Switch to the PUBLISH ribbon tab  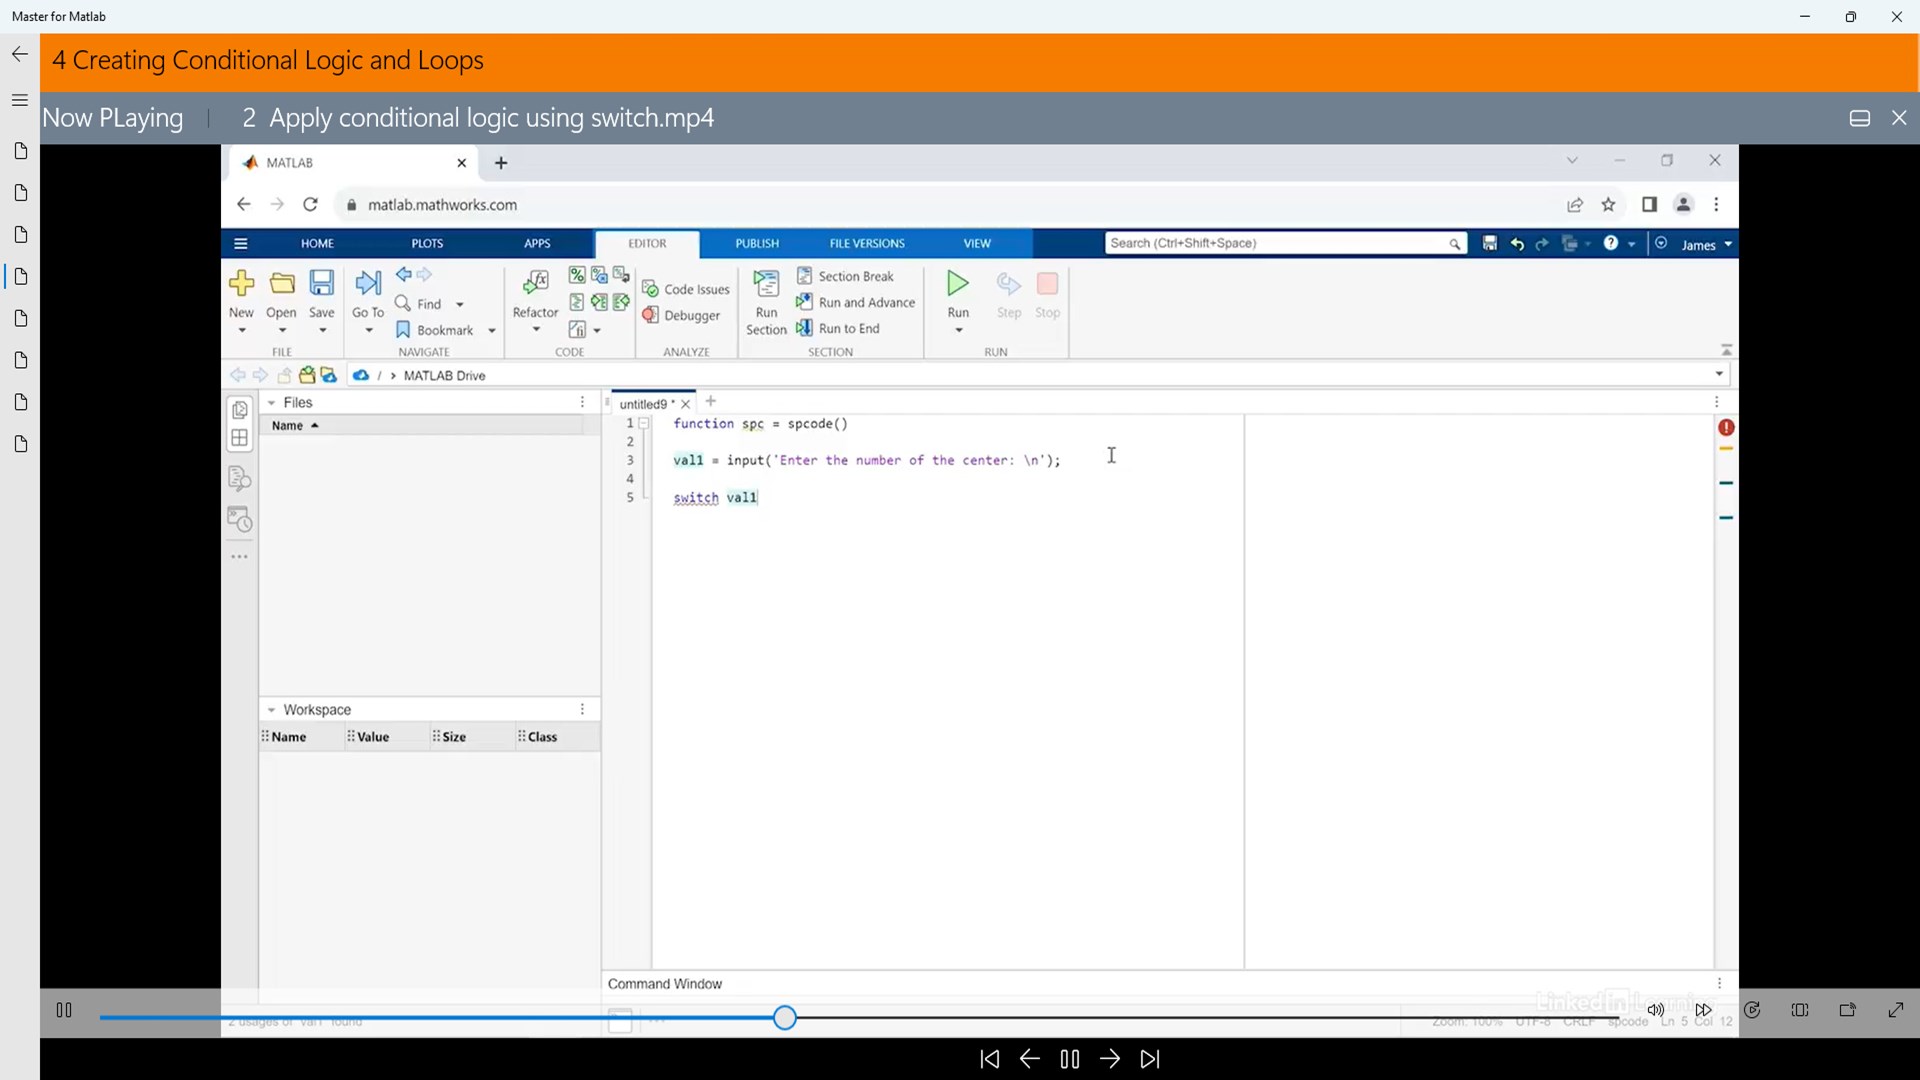(757, 243)
